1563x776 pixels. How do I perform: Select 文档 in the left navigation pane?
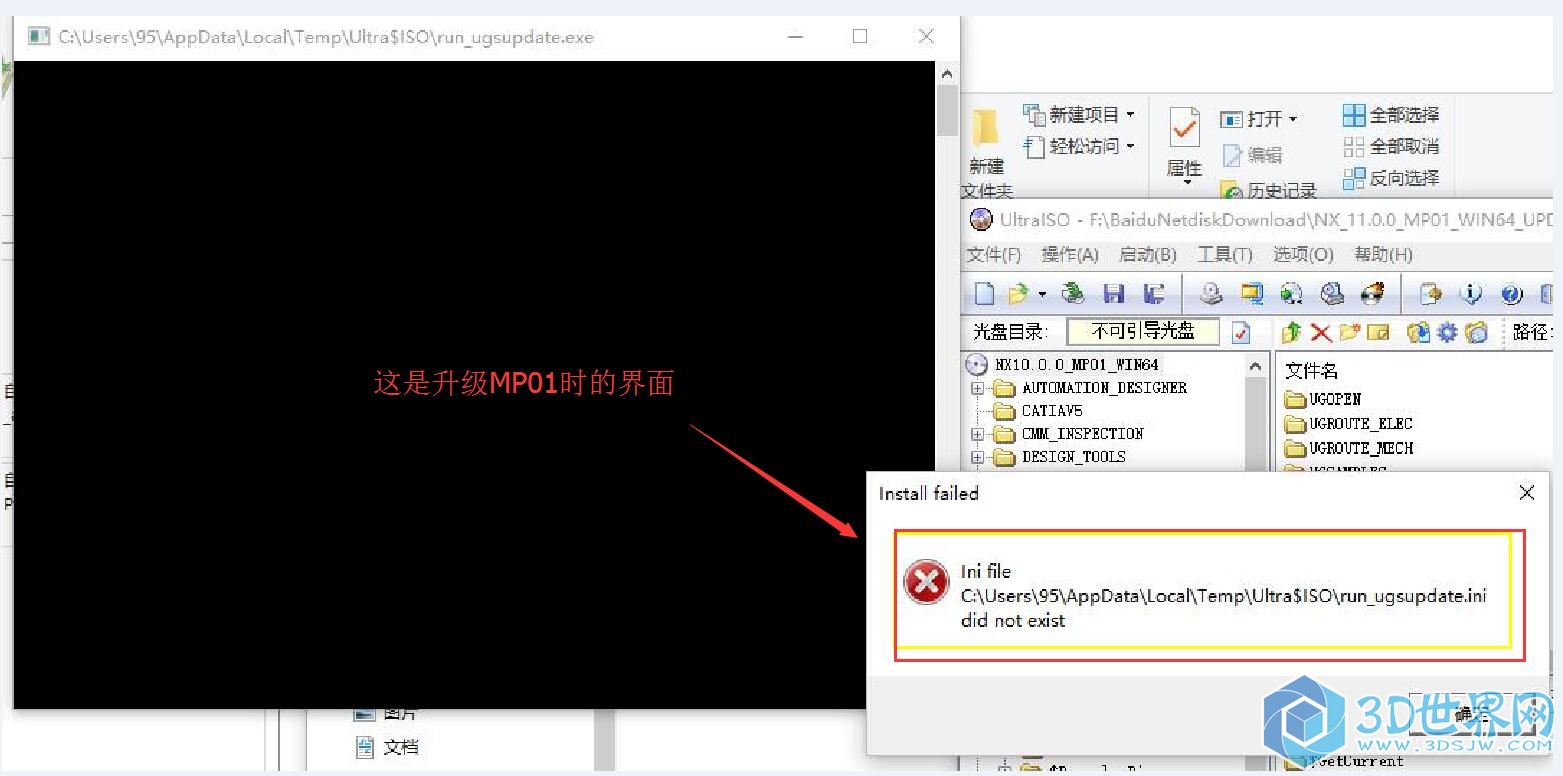point(389,747)
